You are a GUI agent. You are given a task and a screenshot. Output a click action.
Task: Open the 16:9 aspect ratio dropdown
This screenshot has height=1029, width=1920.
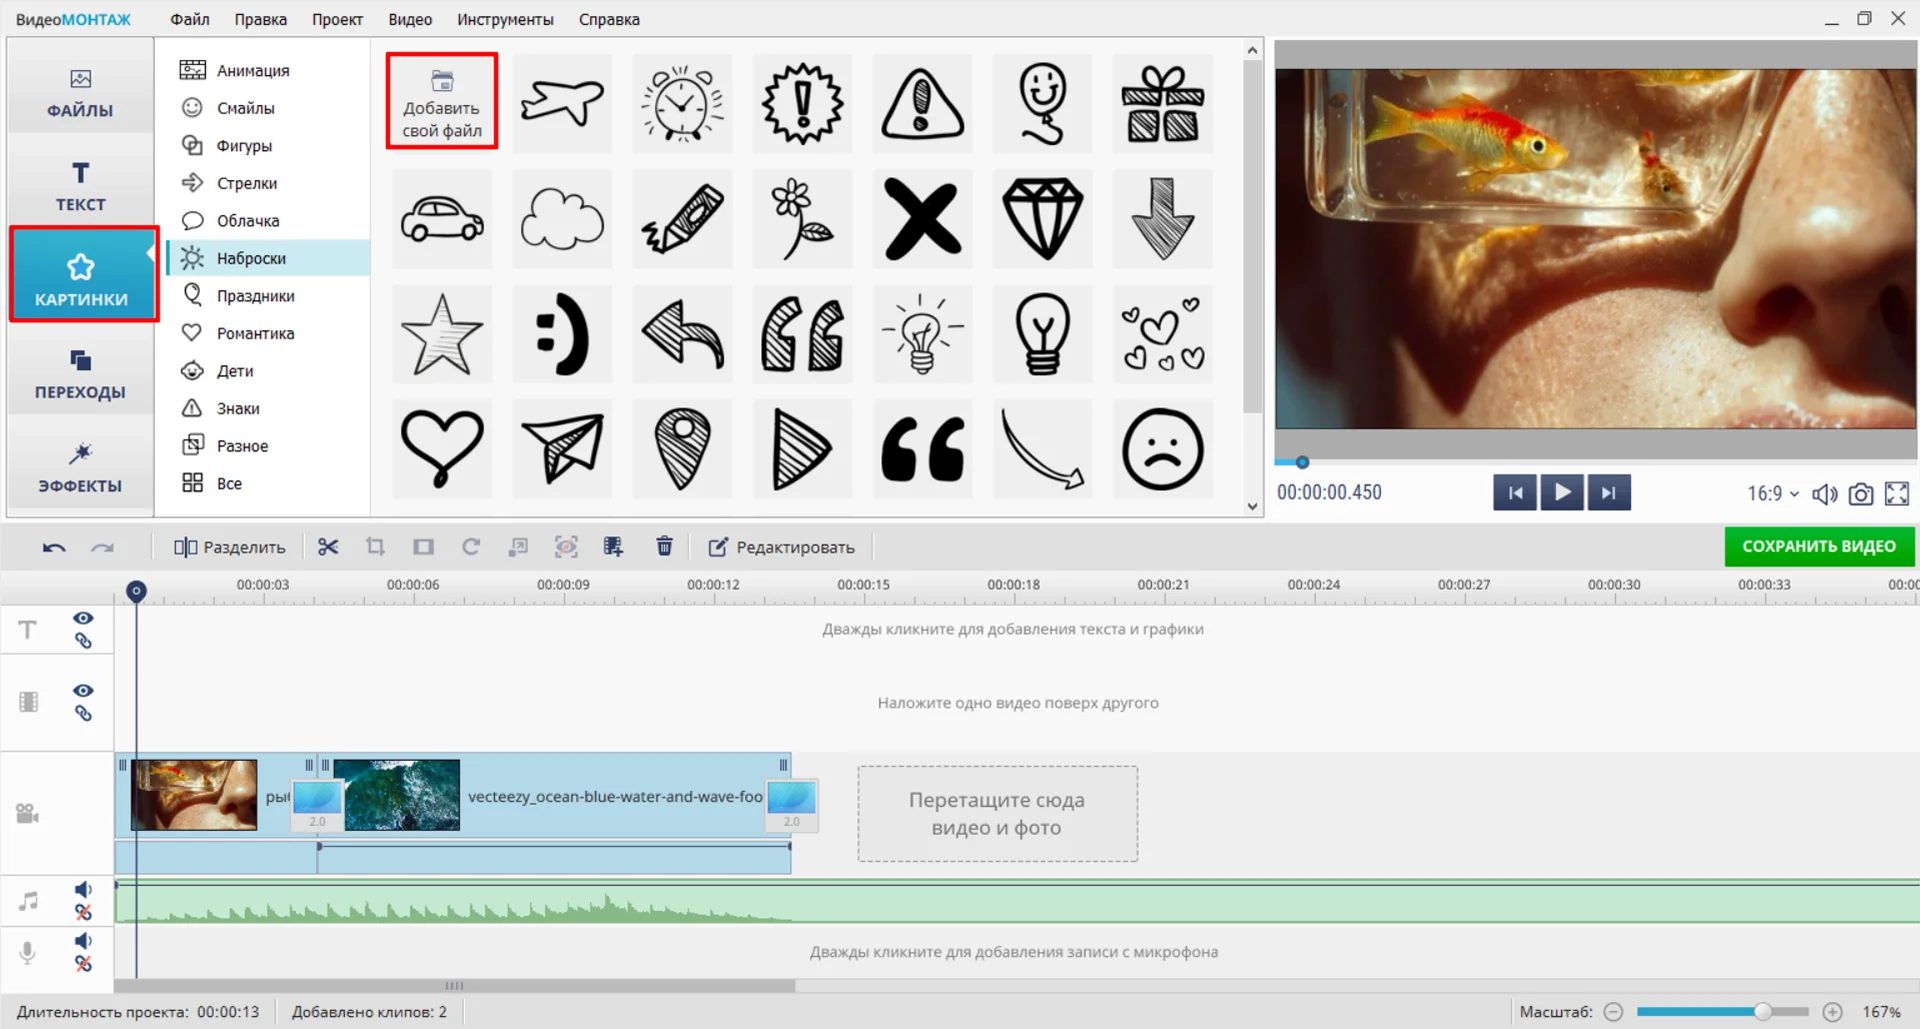1772,494
